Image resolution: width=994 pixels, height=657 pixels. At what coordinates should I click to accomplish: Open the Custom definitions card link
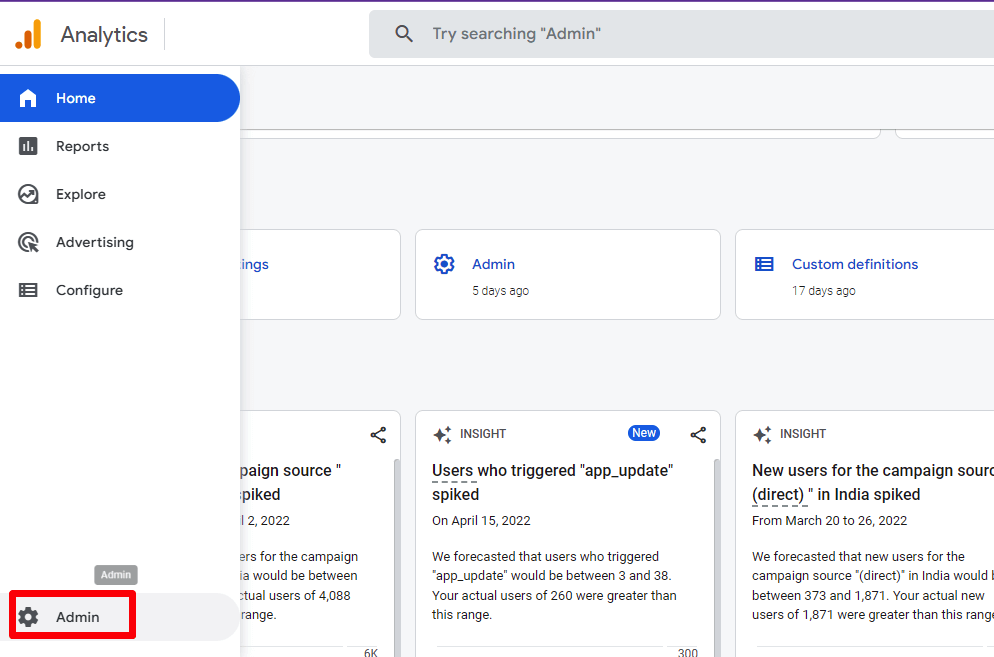pyautogui.click(x=855, y=264)
